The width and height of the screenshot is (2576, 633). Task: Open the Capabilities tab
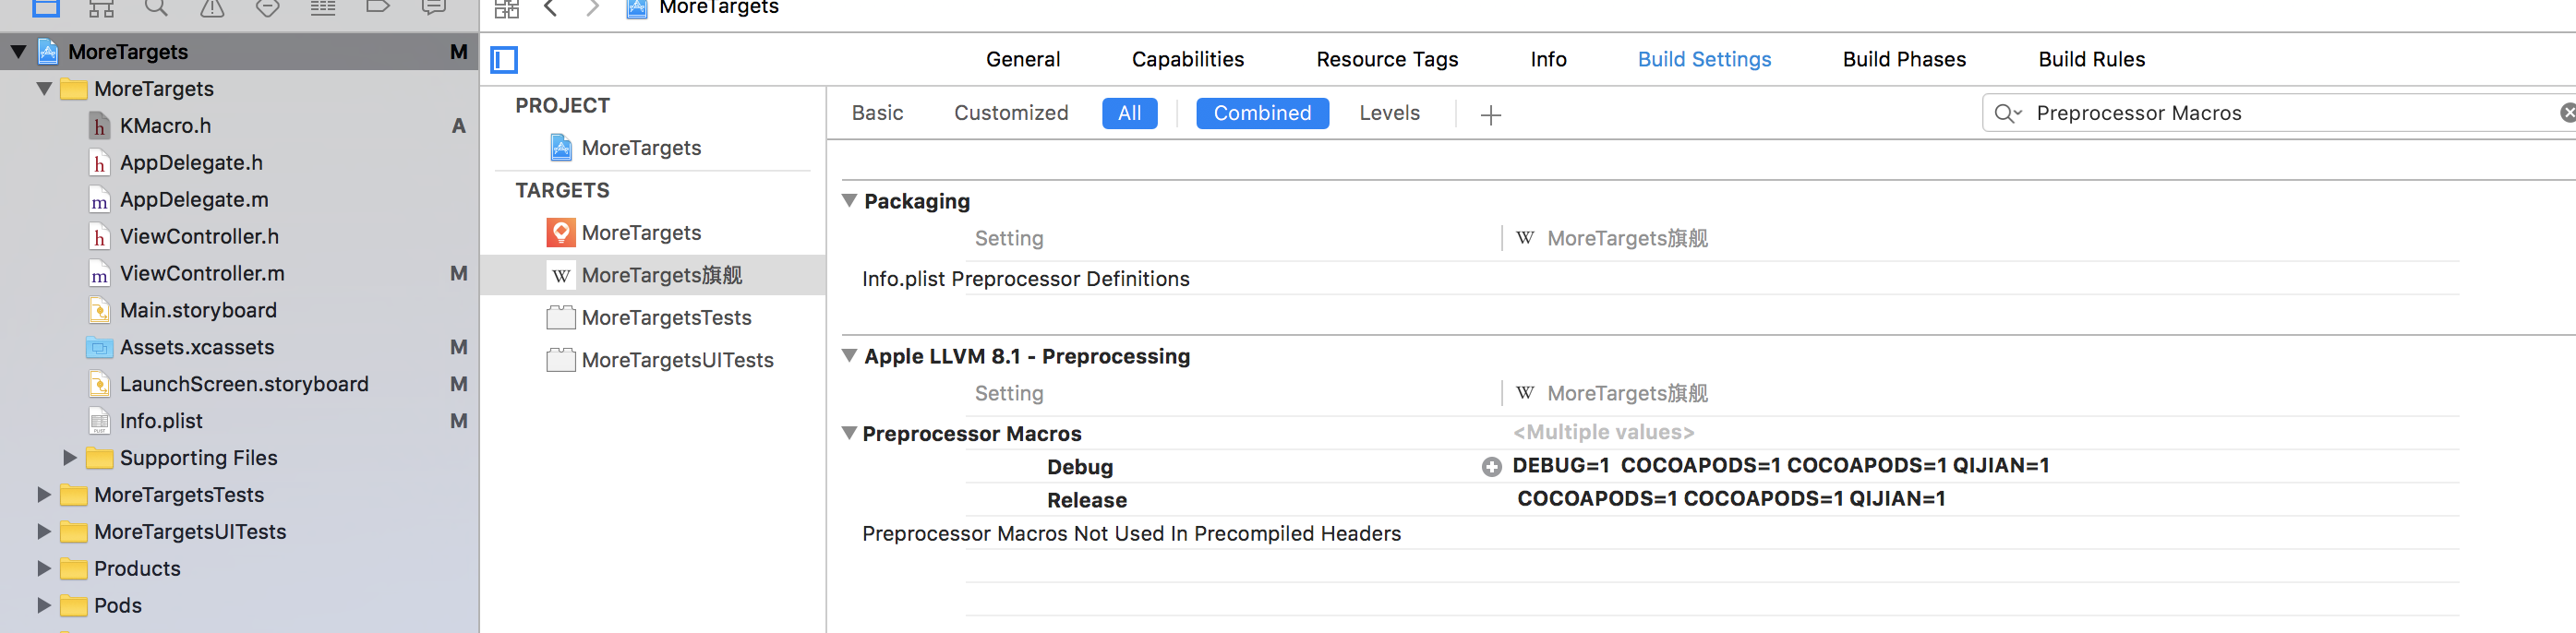(x=1187, y=60)
